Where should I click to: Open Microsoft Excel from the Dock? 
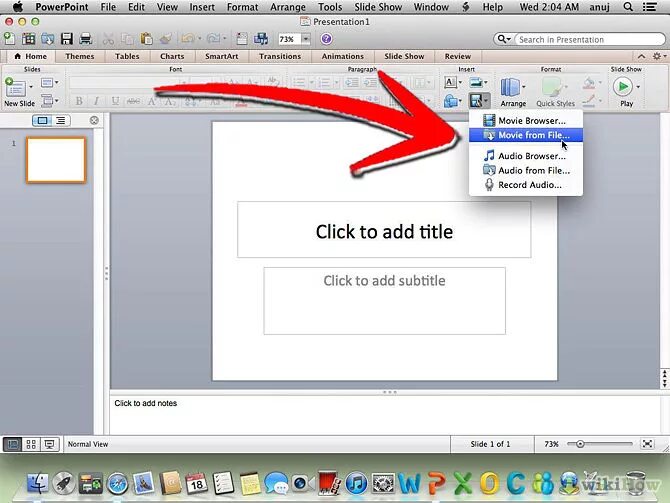pyautogui.click(x=463, y=483)
